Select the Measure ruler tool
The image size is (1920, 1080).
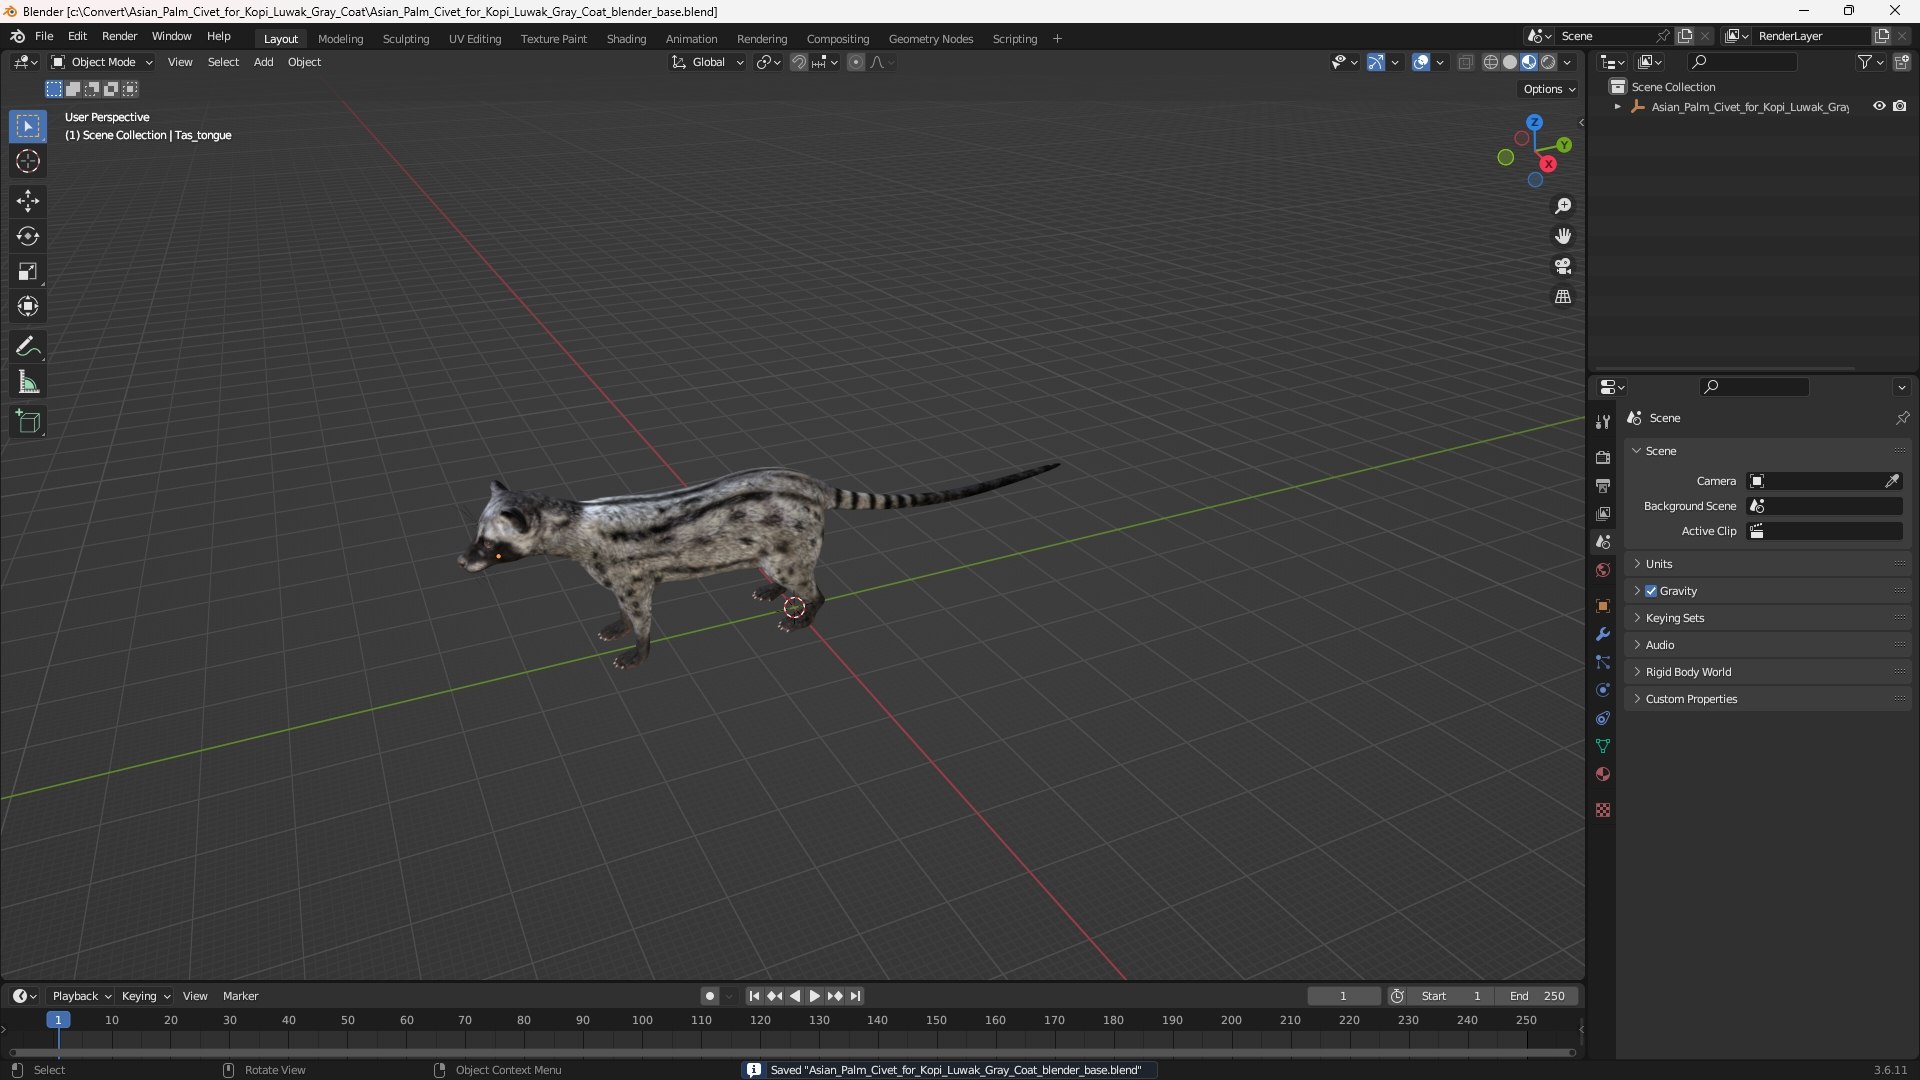[x=28, y=382]
